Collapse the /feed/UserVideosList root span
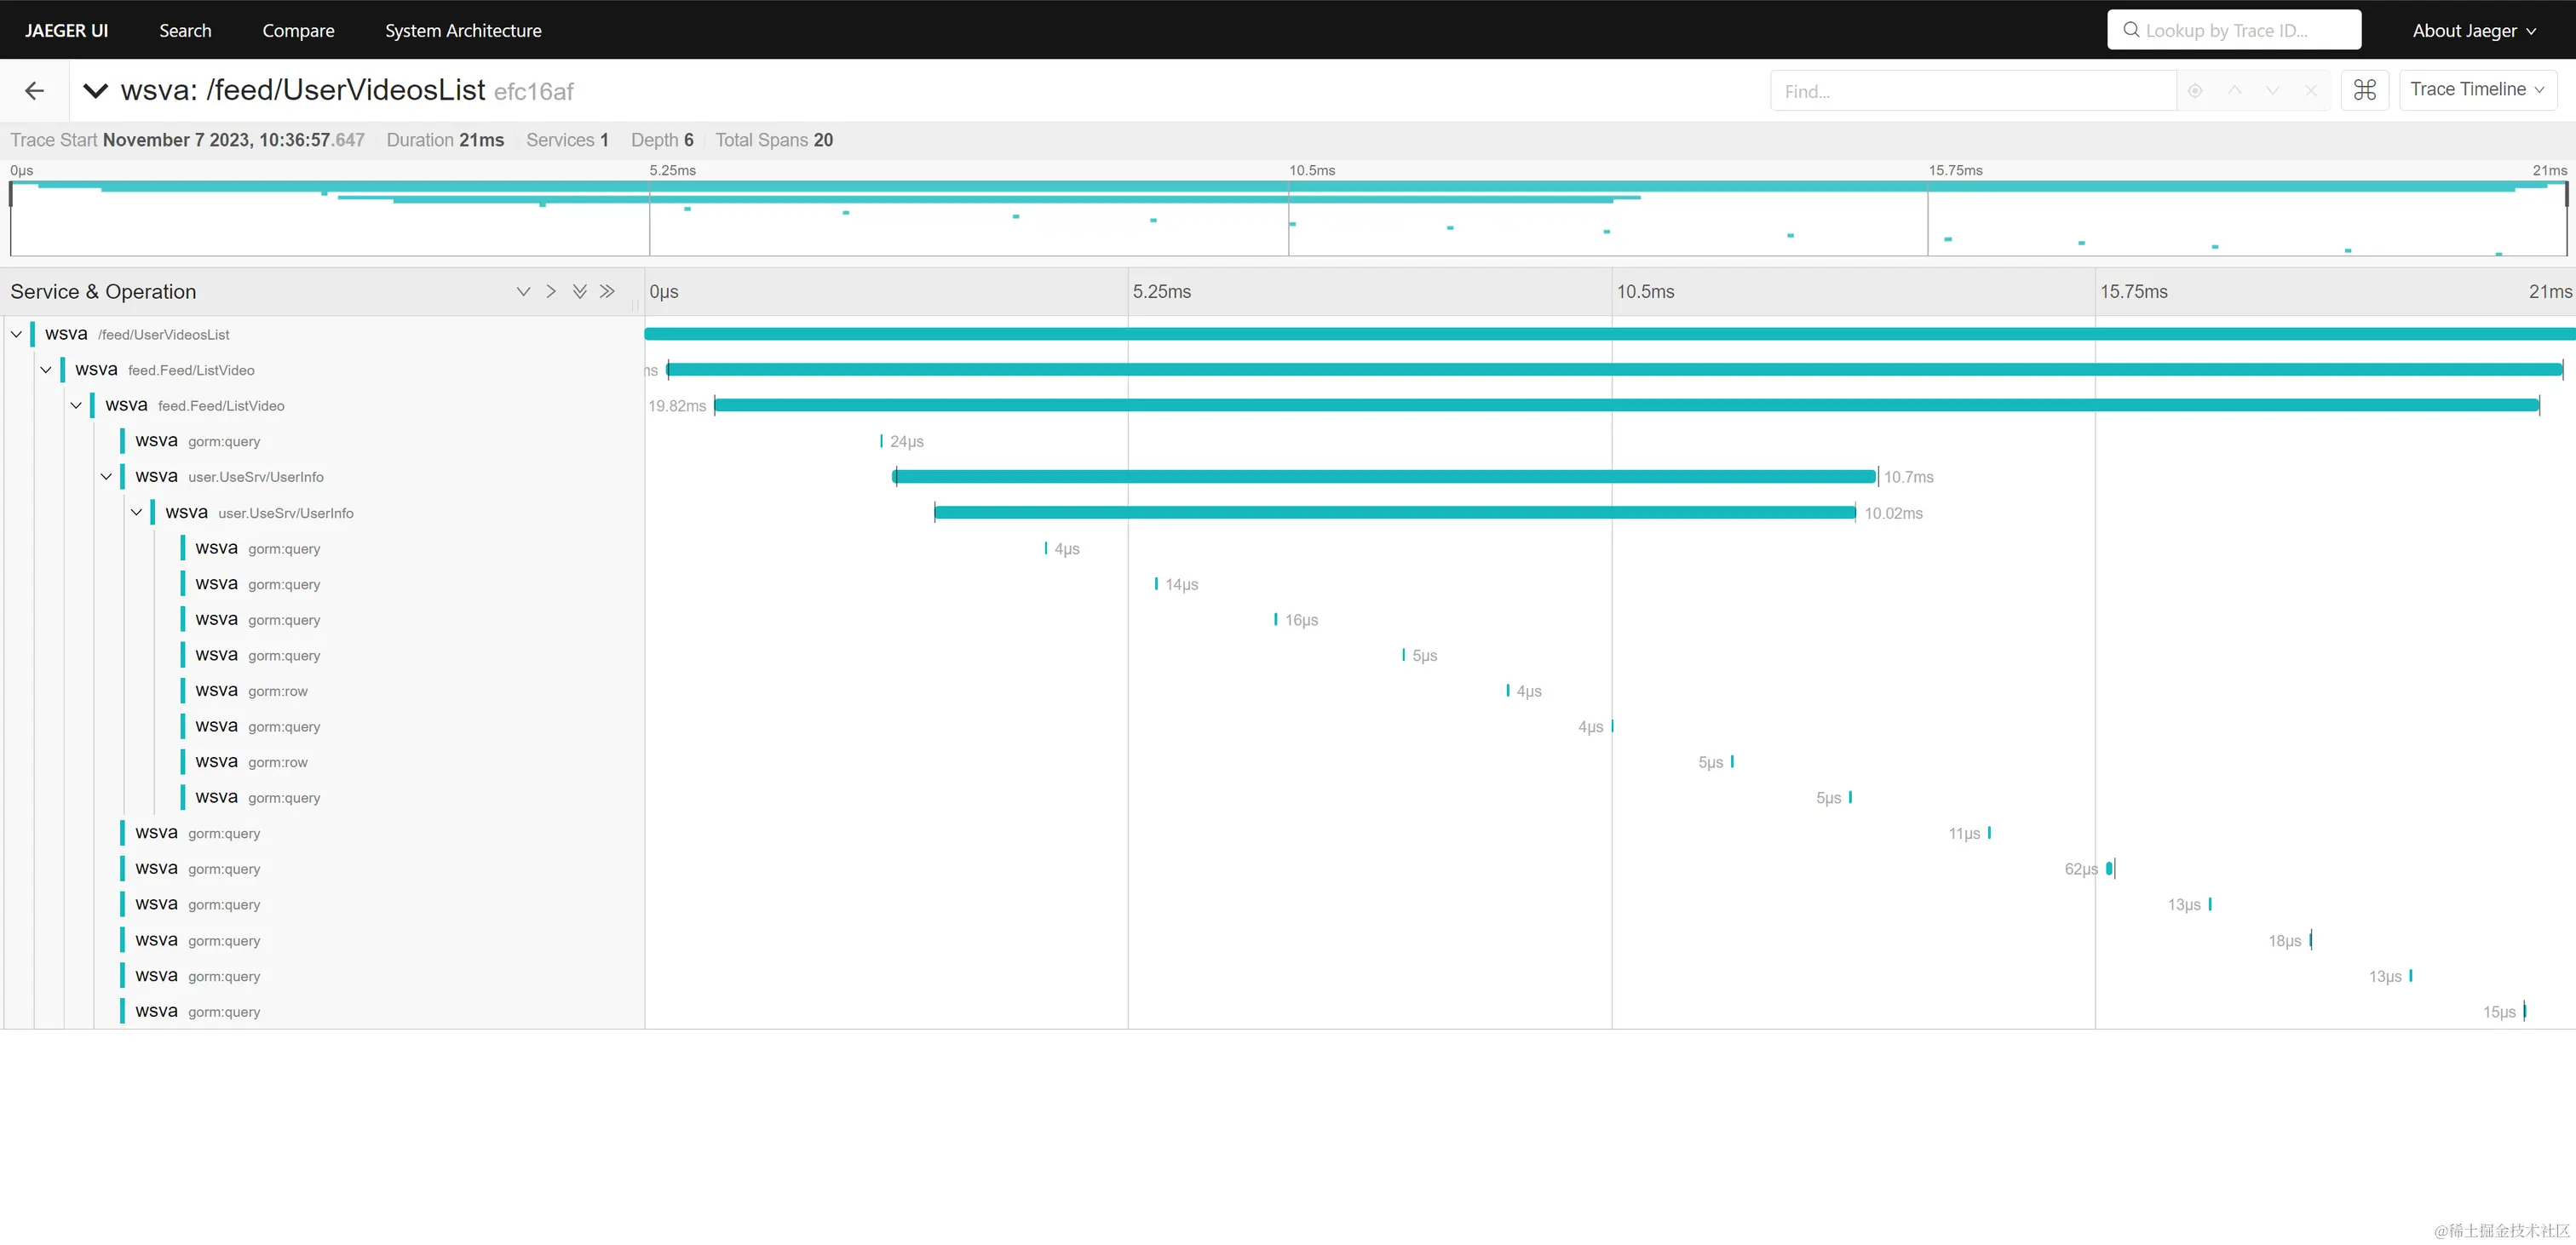Image resolution: width=2576 pixels, height=1245 pixels. (x=16, y=334)
